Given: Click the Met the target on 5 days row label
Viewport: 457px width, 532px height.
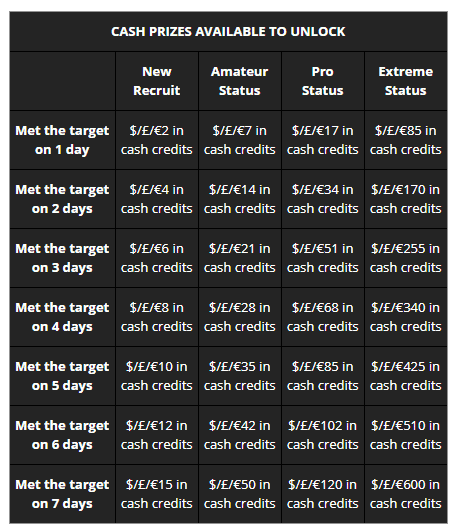Looking at the screenshot, I should pyautogui.click(x=62, y=376).
